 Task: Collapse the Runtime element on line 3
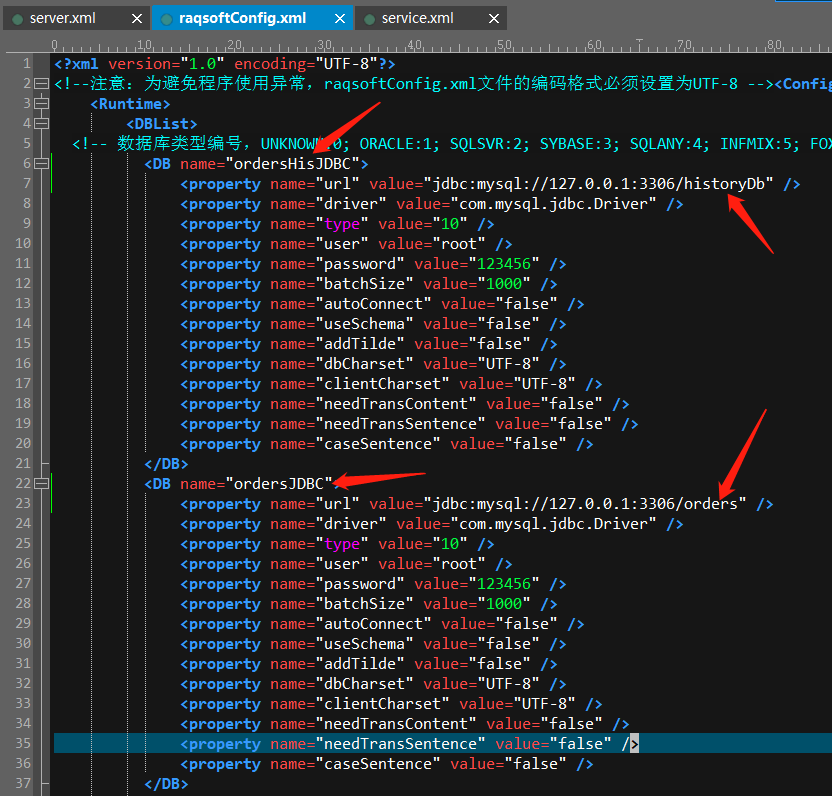coord(41,104)
